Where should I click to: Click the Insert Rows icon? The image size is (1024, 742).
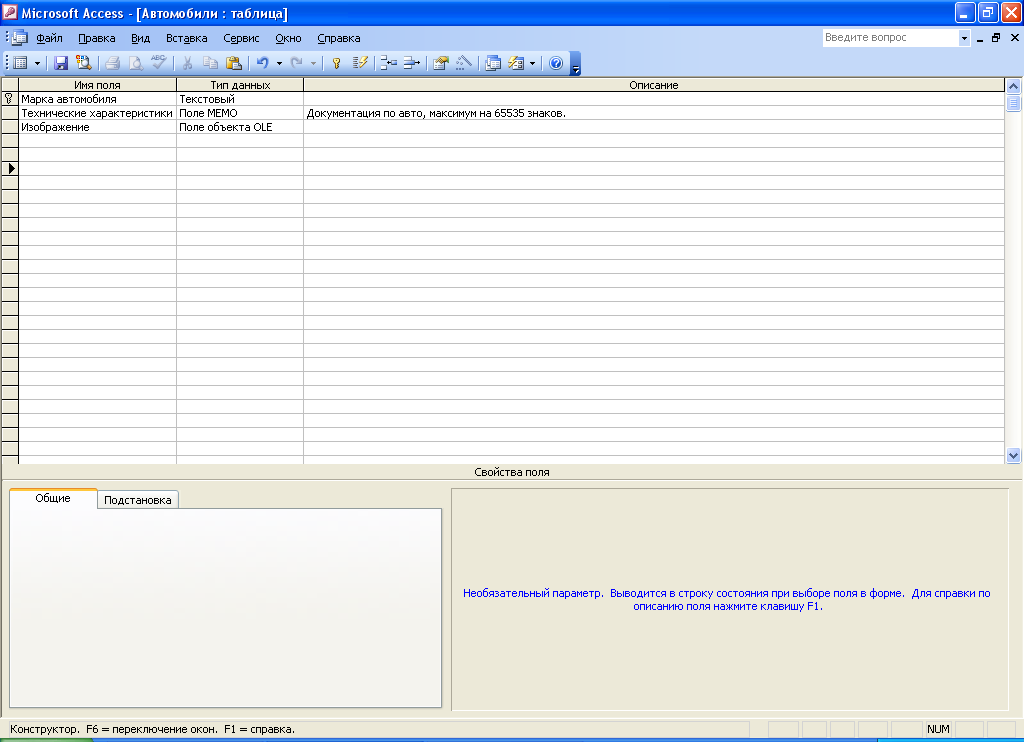(x=389, y=63)
